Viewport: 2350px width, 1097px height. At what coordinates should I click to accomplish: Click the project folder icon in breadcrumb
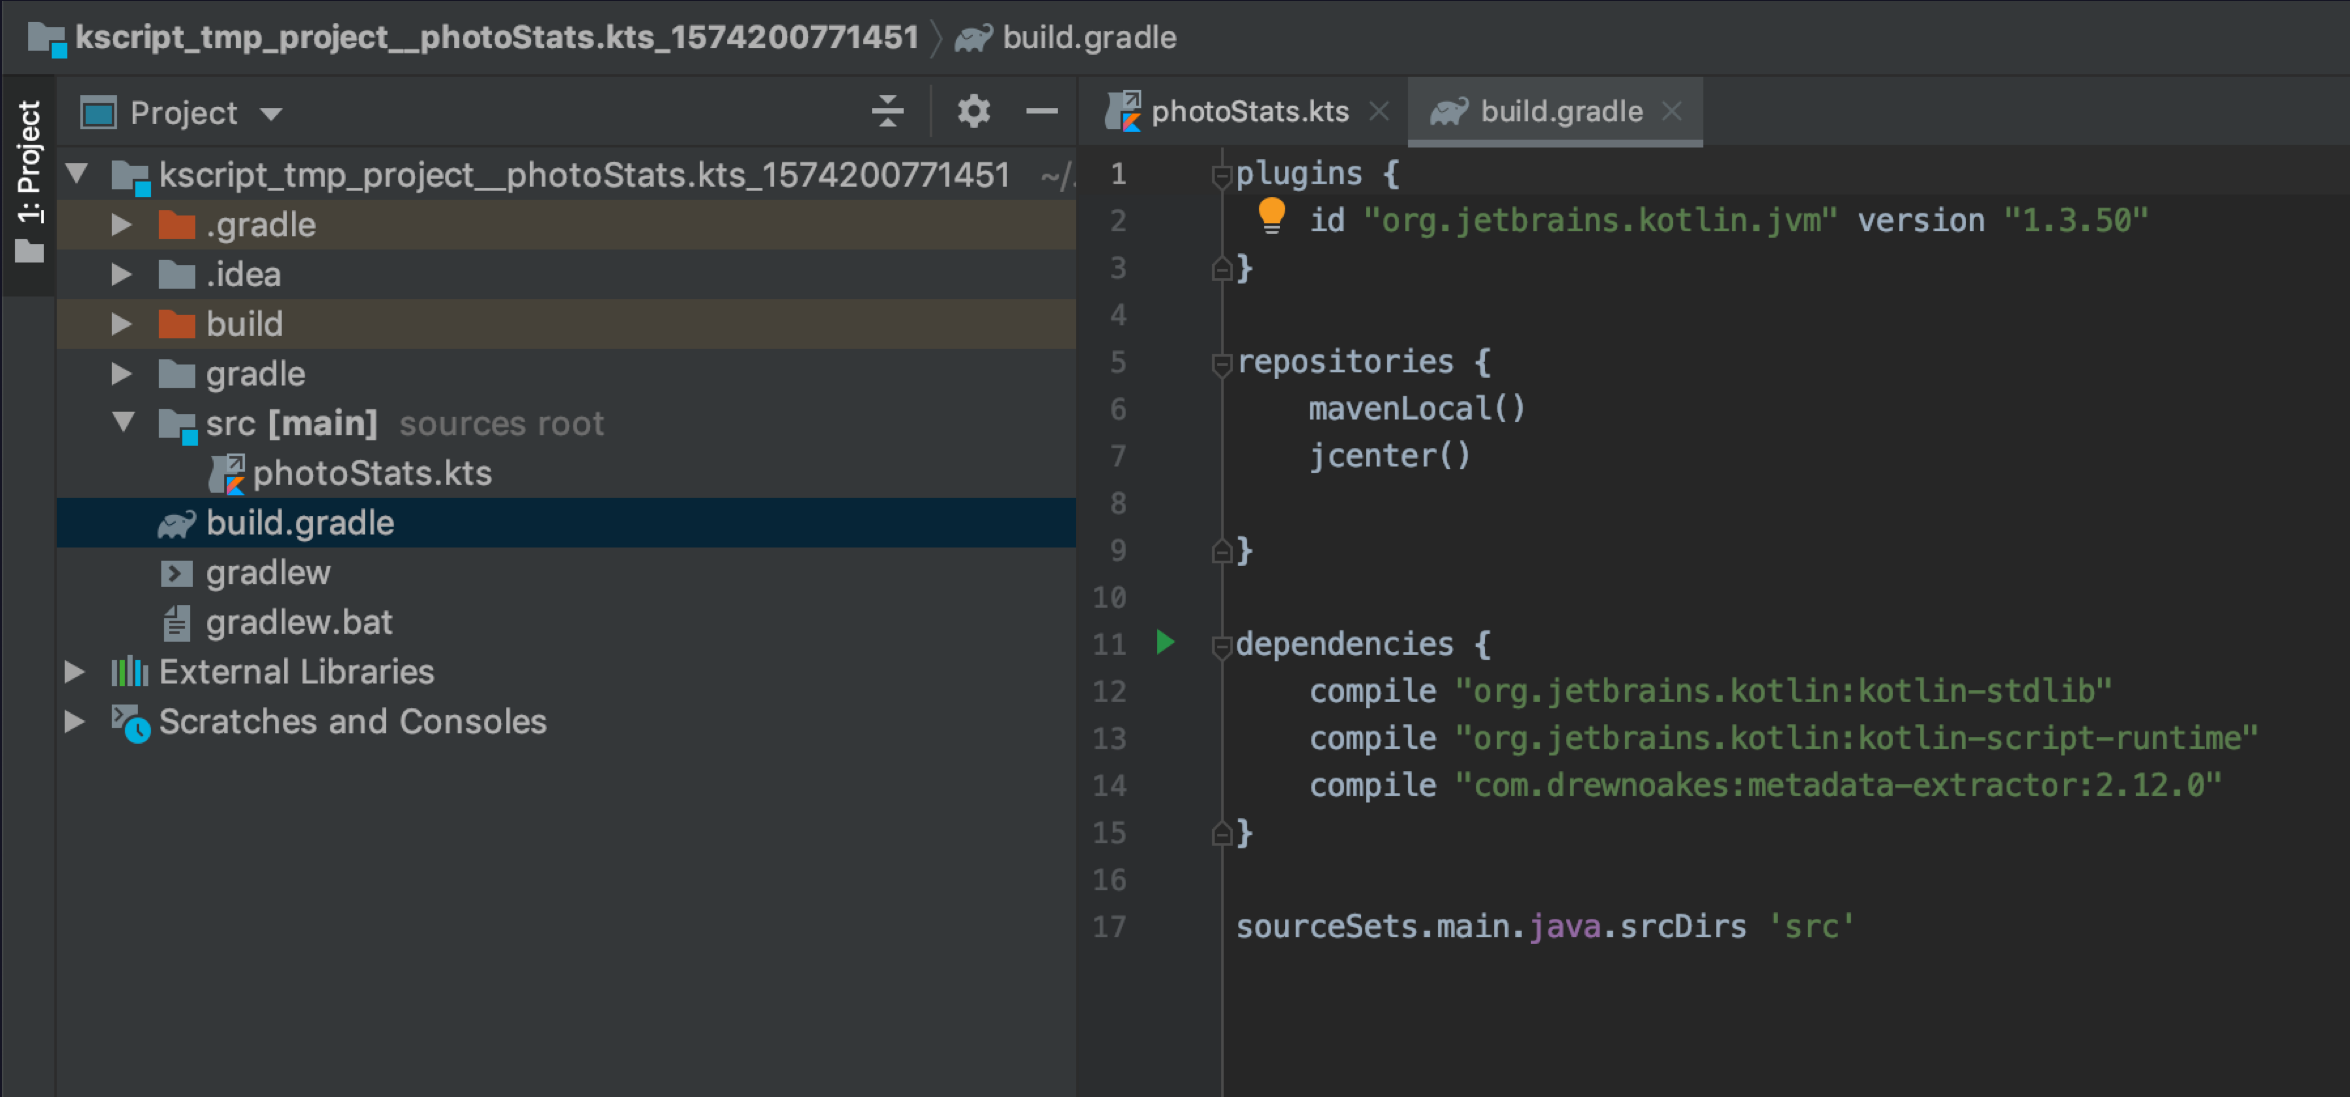47,39
